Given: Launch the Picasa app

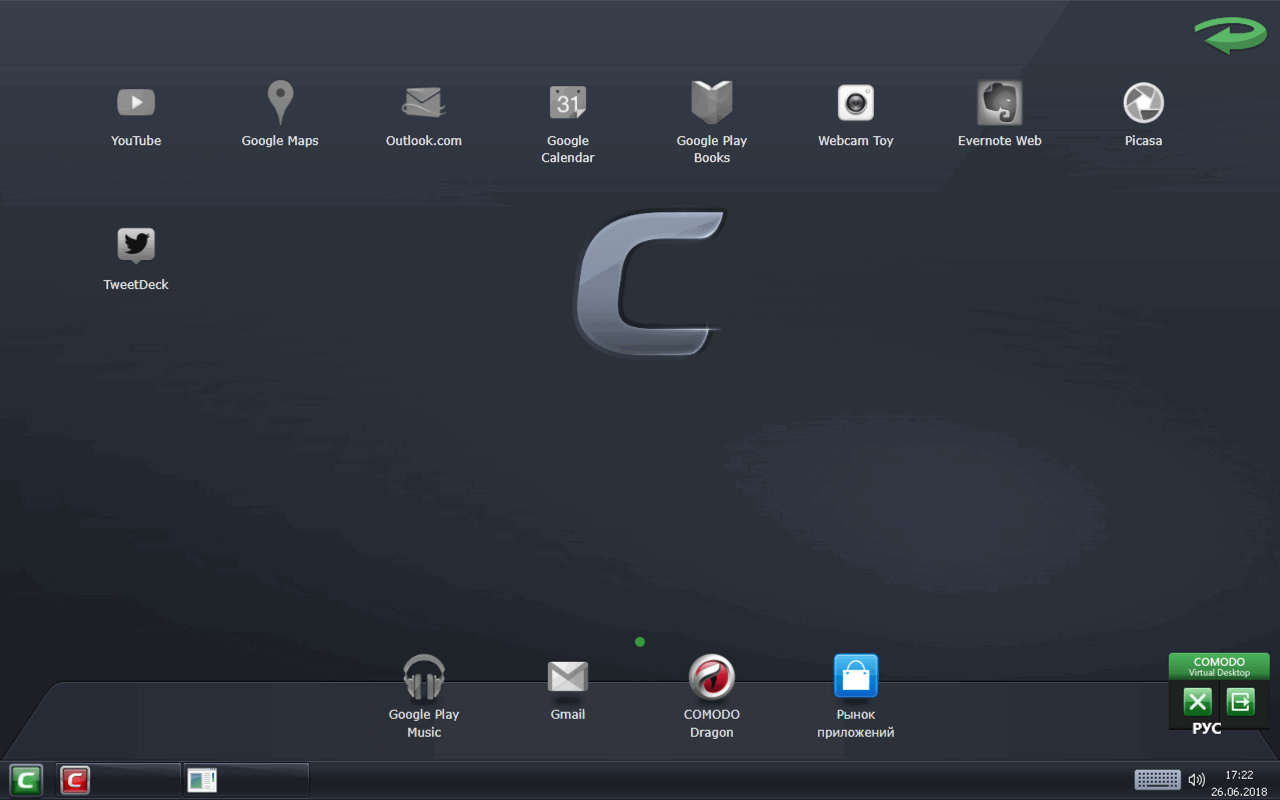Looking at the screenshot, I should point(1144,102).
